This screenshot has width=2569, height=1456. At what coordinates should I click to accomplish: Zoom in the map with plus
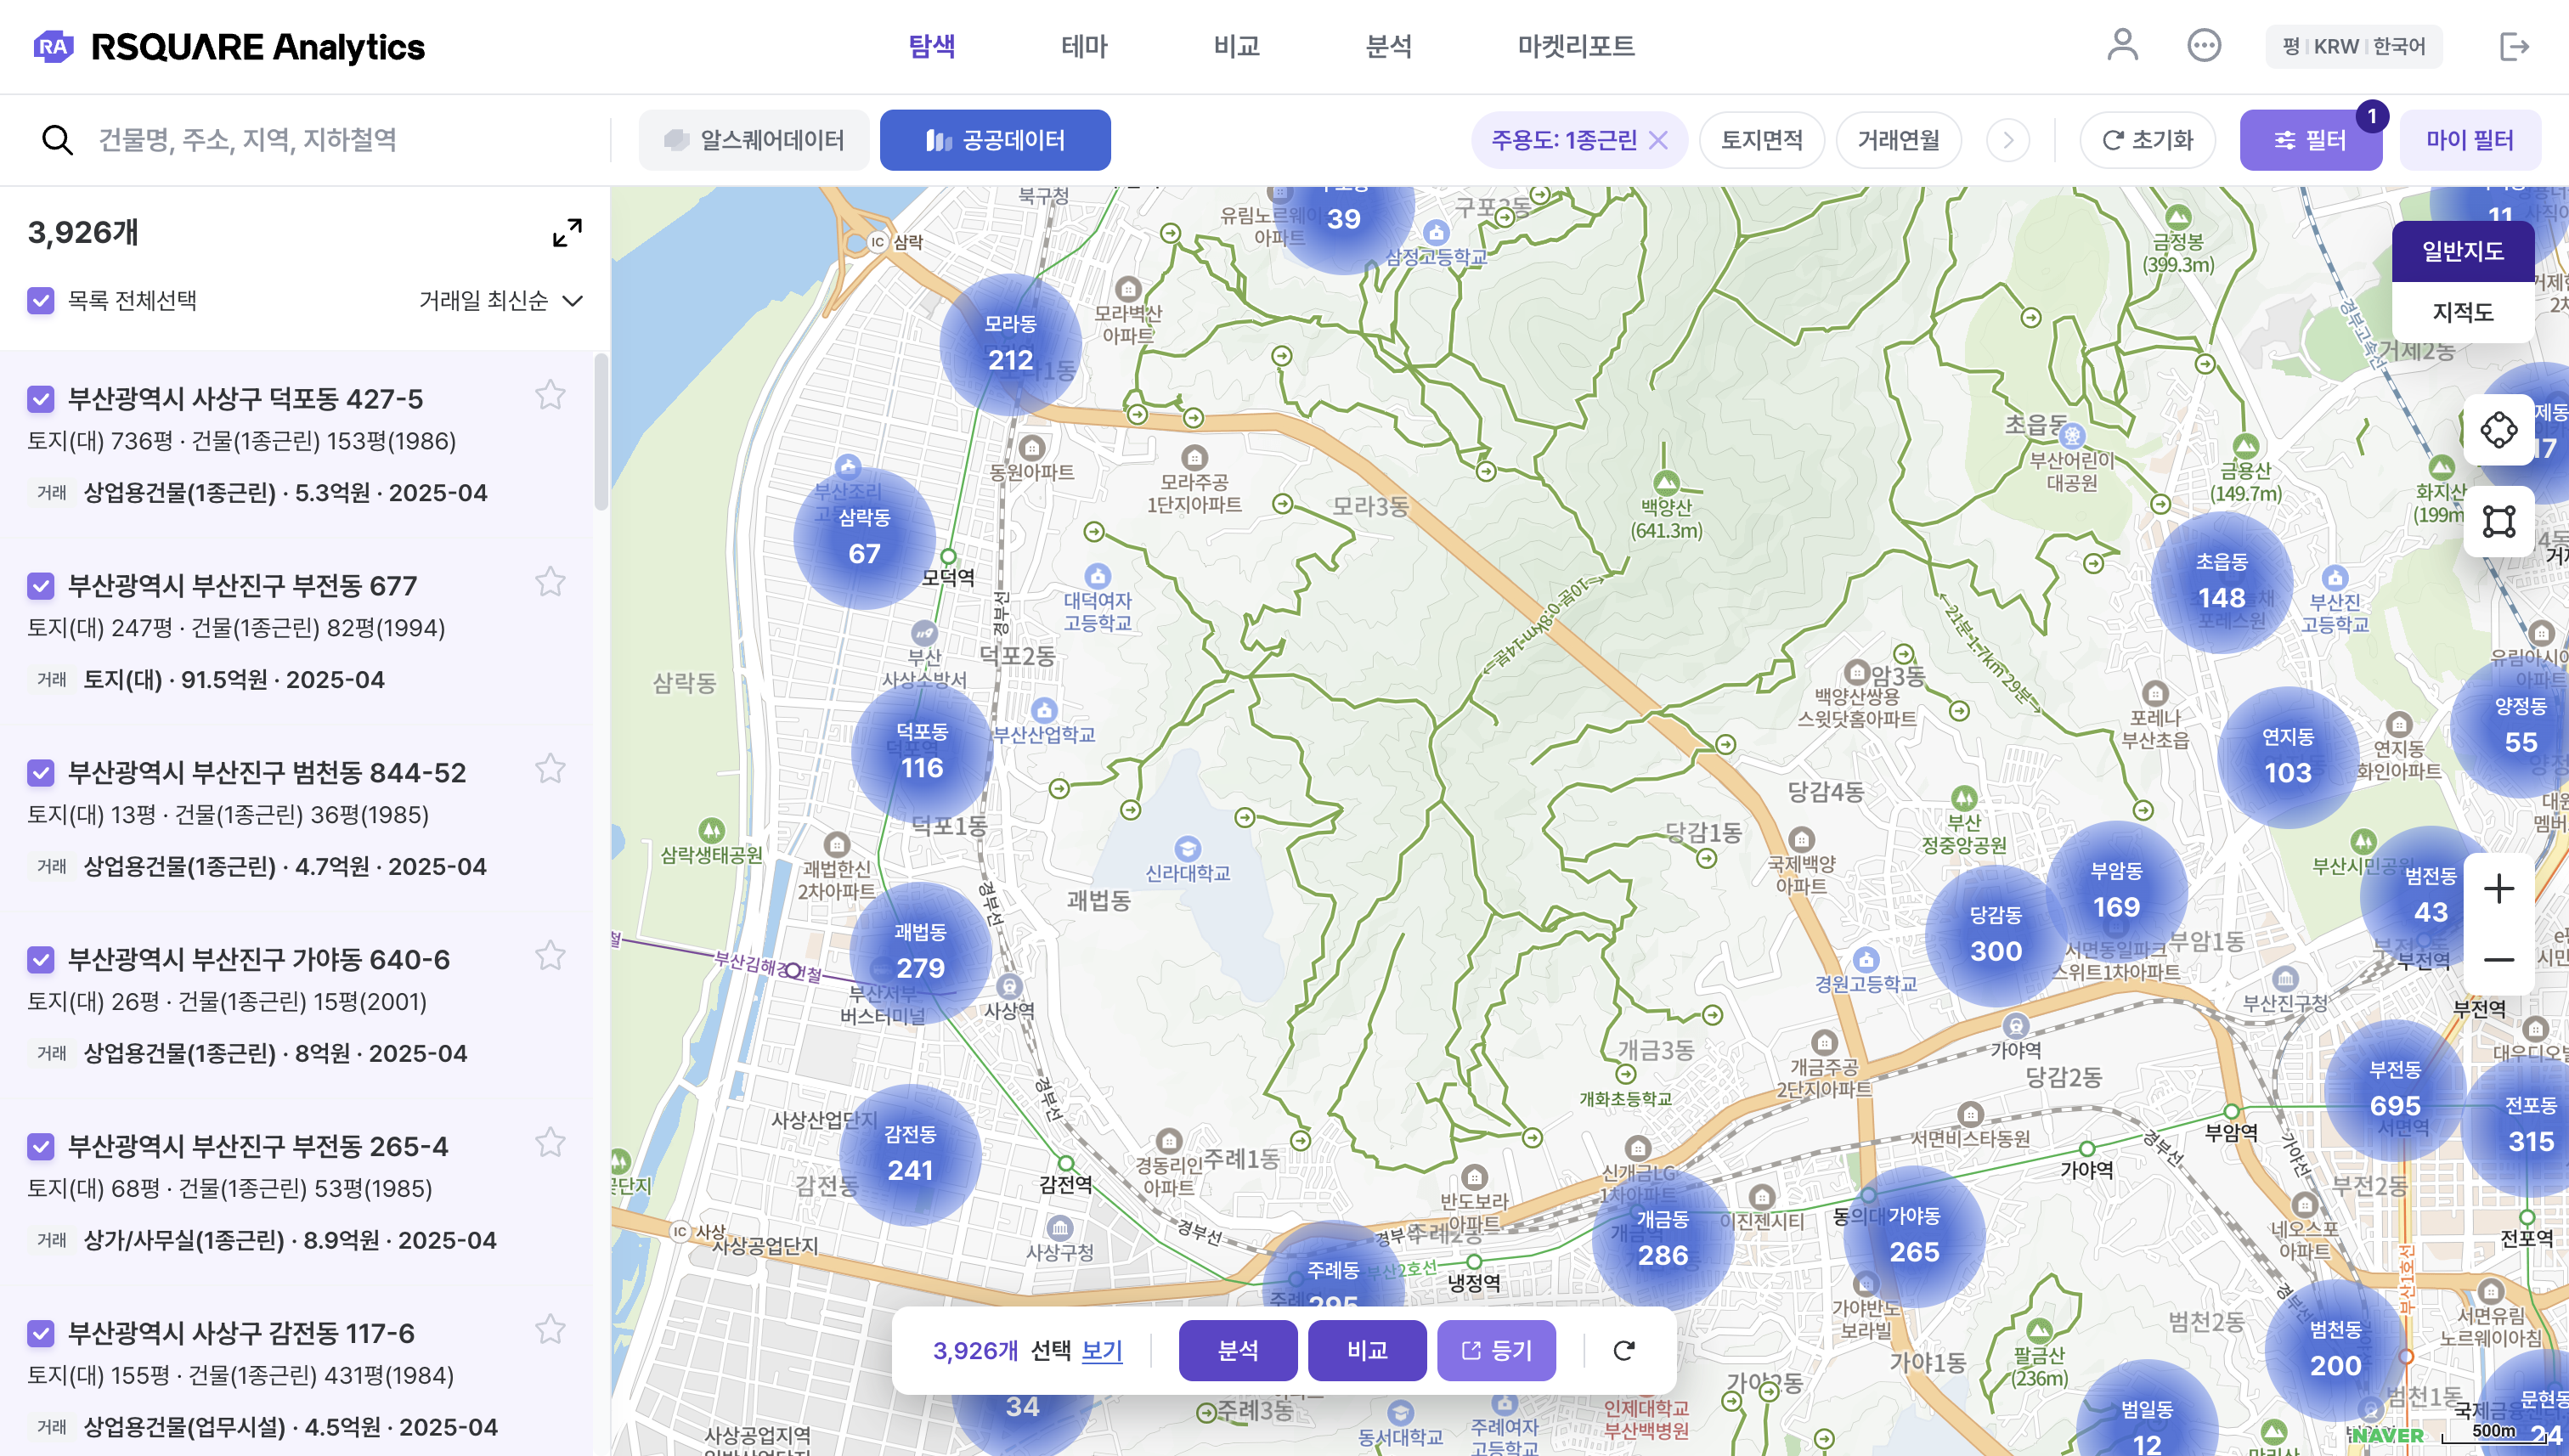pyautogui.click(x=2498, y=889)
